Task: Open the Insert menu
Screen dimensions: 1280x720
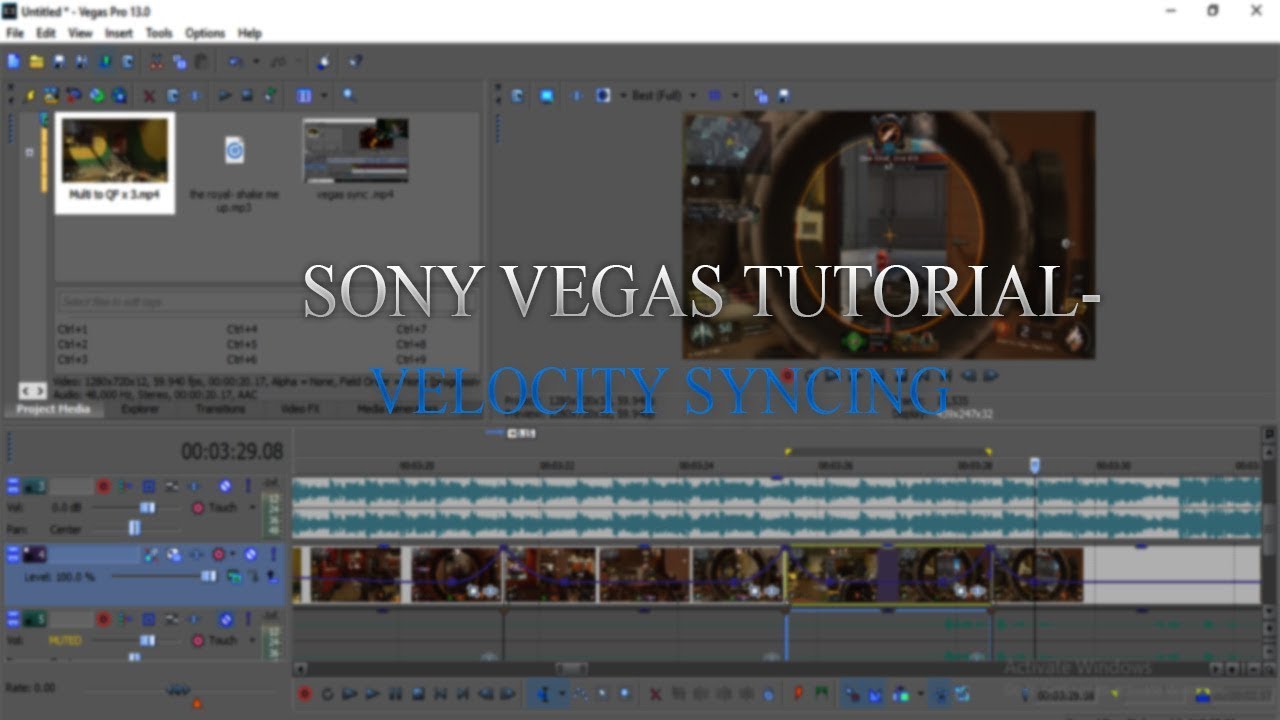Action: point(118,33)
